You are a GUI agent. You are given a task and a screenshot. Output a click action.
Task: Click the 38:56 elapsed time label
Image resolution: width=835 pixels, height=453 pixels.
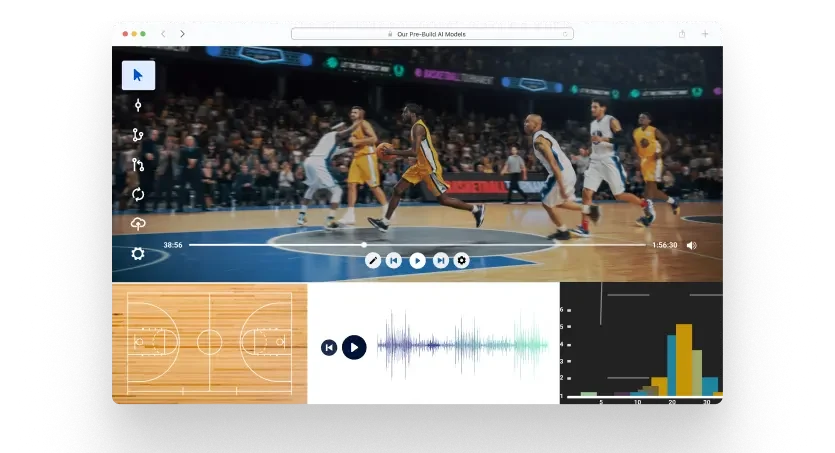173,245
